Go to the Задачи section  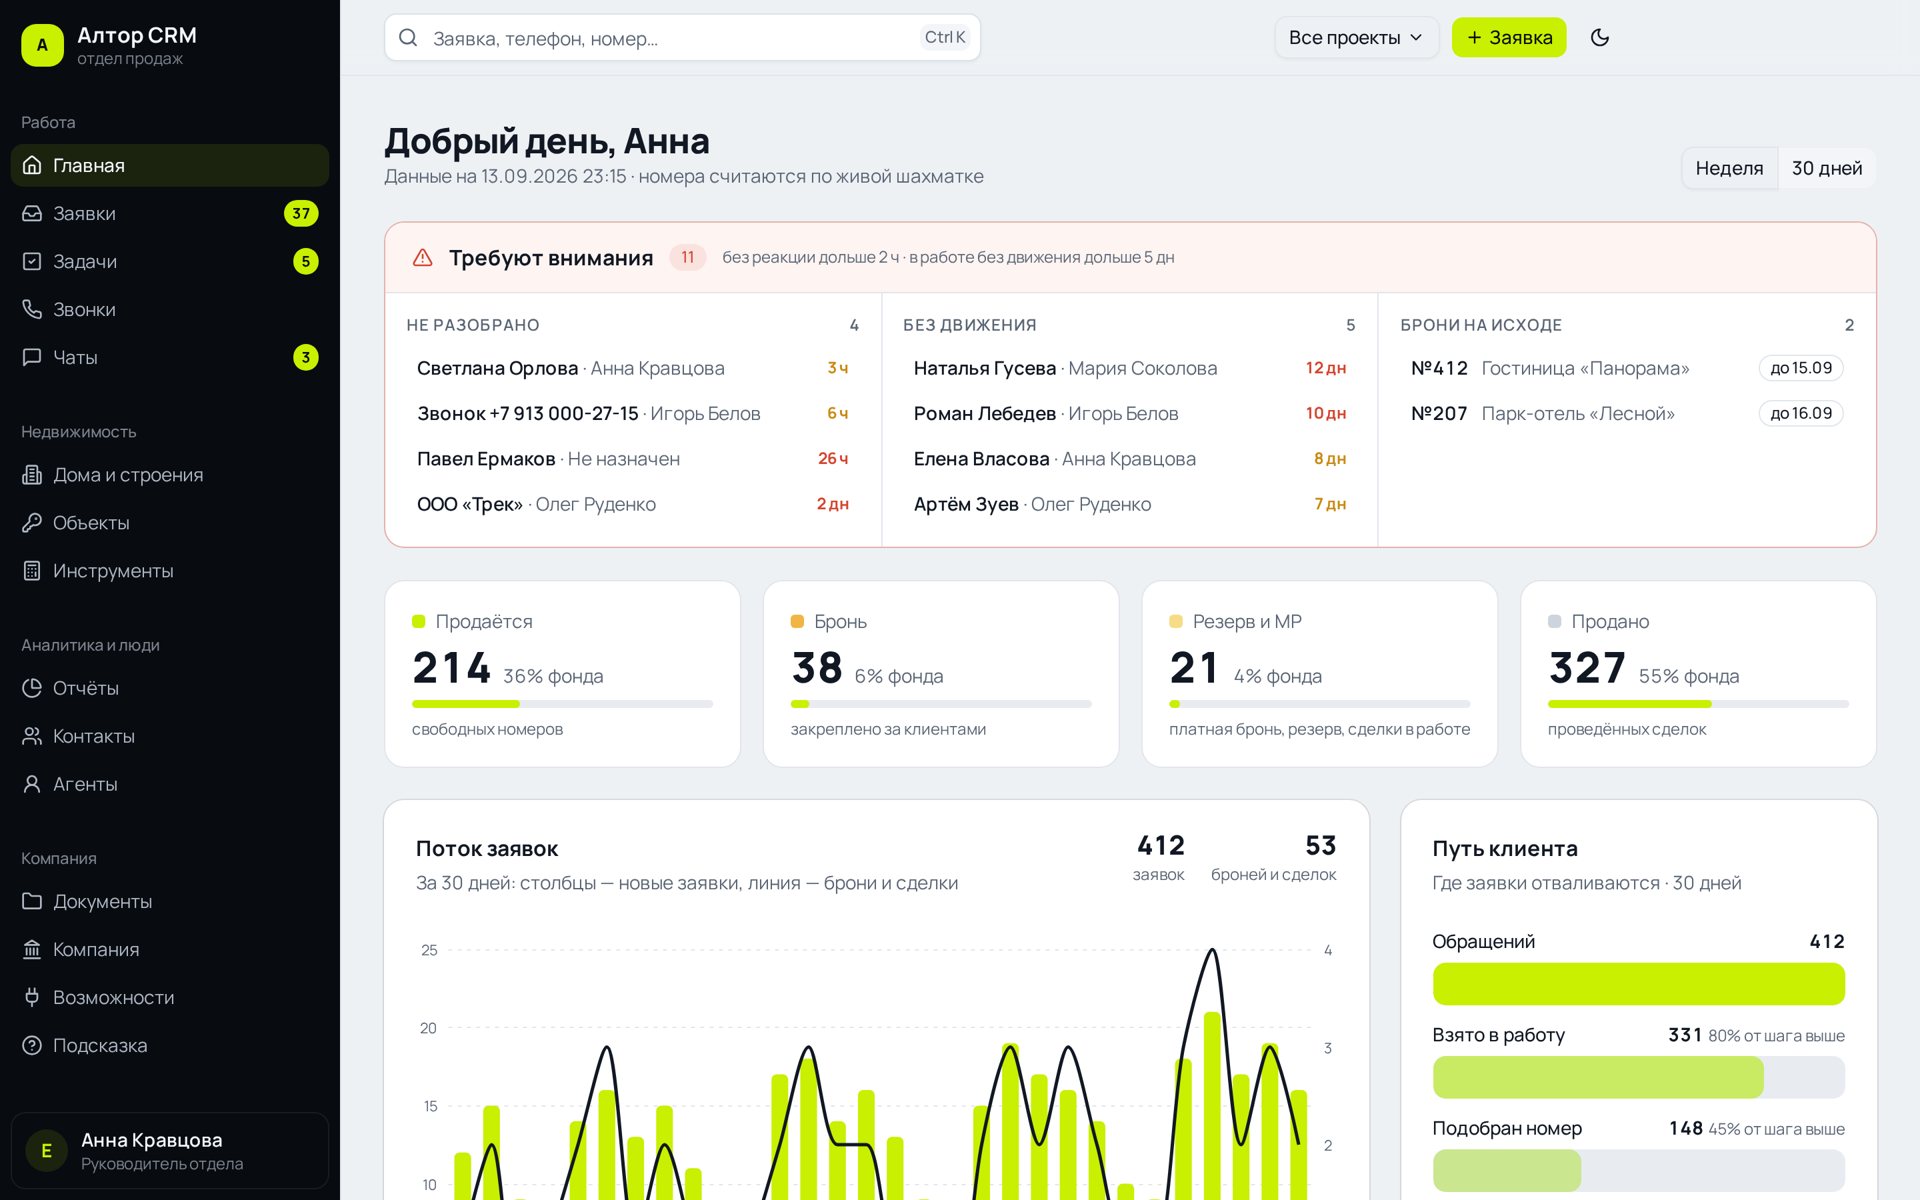tap(170, 261)
